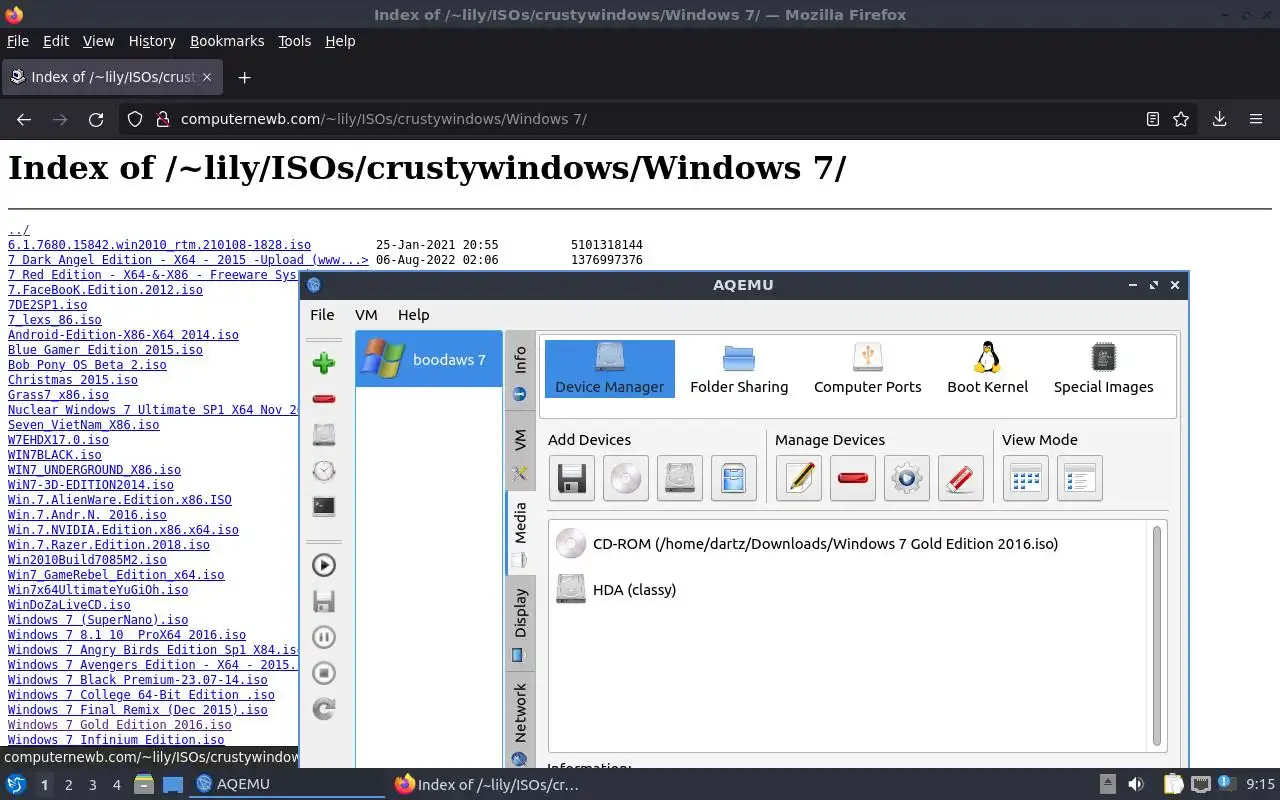Add a storage device with blue drive icon
Viewport: 1280px width, 800px height.
[x=734, y=478]
